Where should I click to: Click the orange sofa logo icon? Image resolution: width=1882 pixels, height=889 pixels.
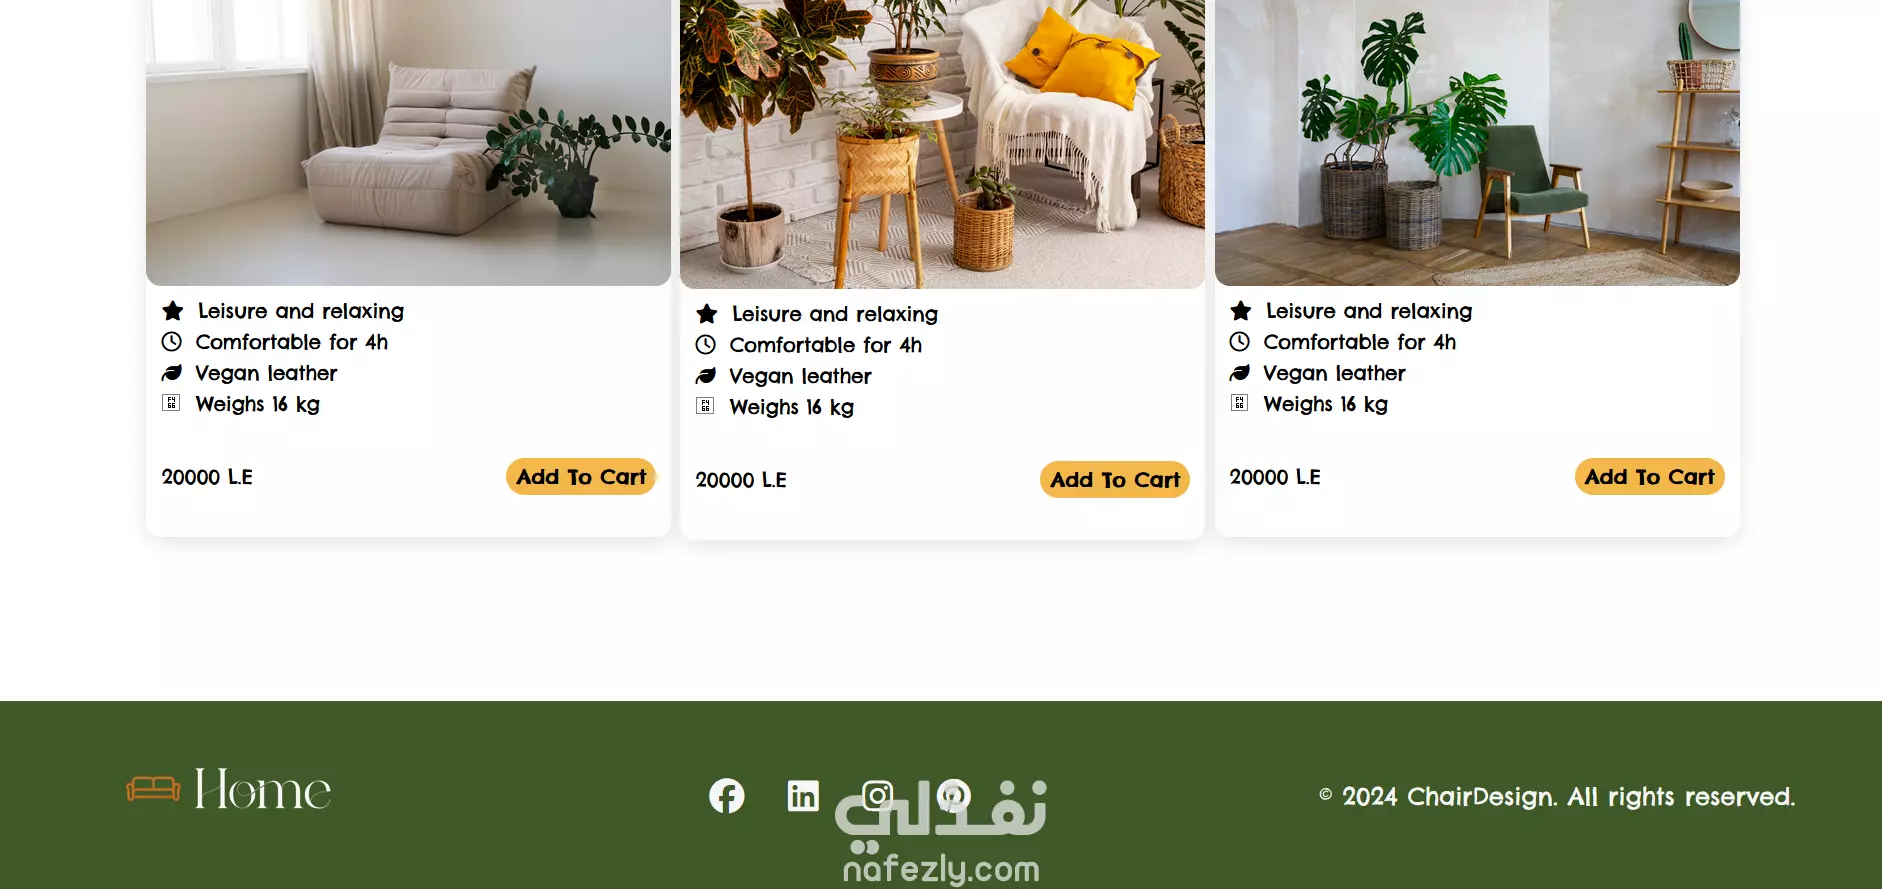tap(153, 789)
